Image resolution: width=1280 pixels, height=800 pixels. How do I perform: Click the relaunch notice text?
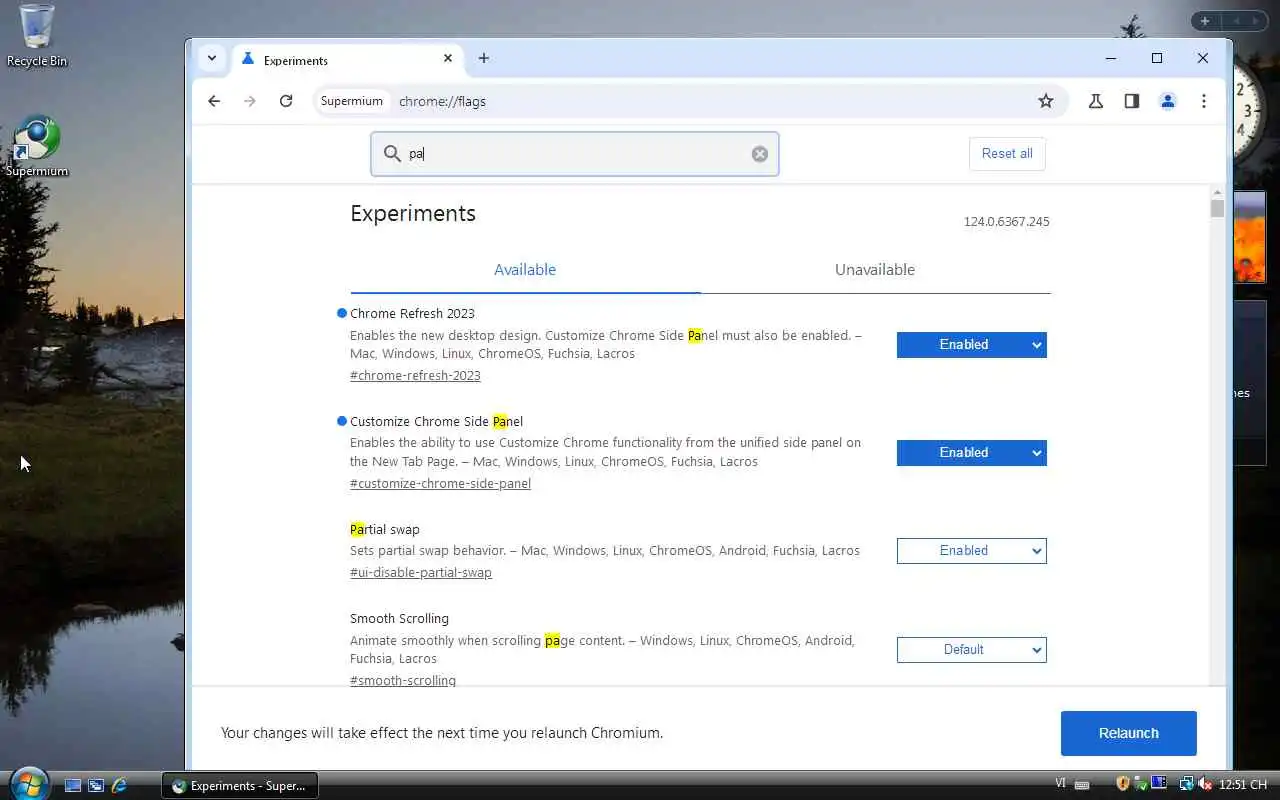pos(442,733)
